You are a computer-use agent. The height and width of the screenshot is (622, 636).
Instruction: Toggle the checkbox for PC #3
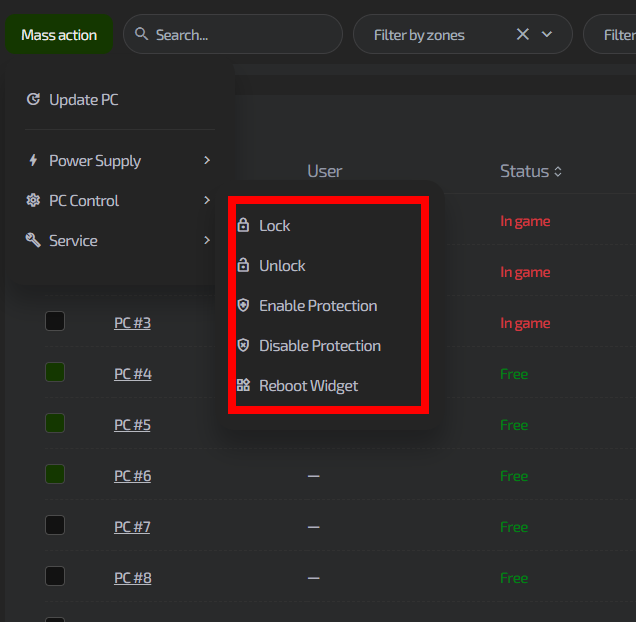click(x=55, y=322)
